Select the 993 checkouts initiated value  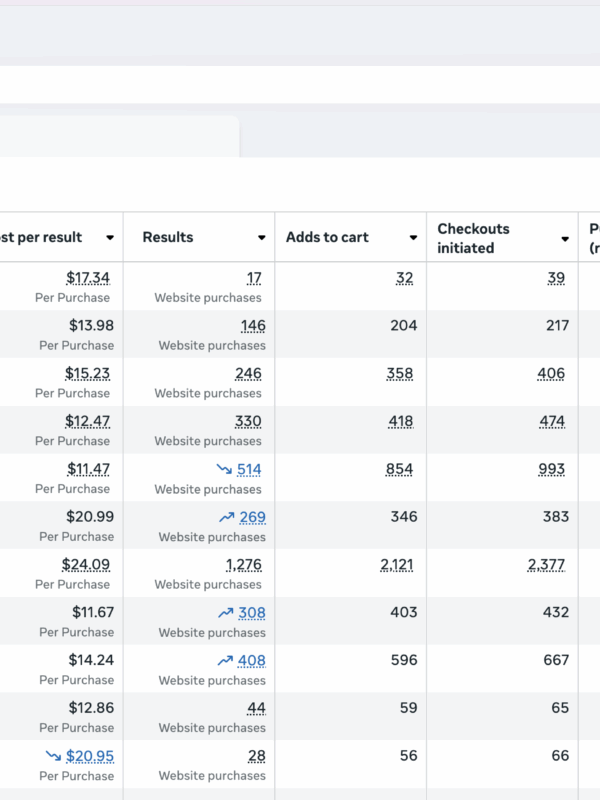tap(552, 469)
